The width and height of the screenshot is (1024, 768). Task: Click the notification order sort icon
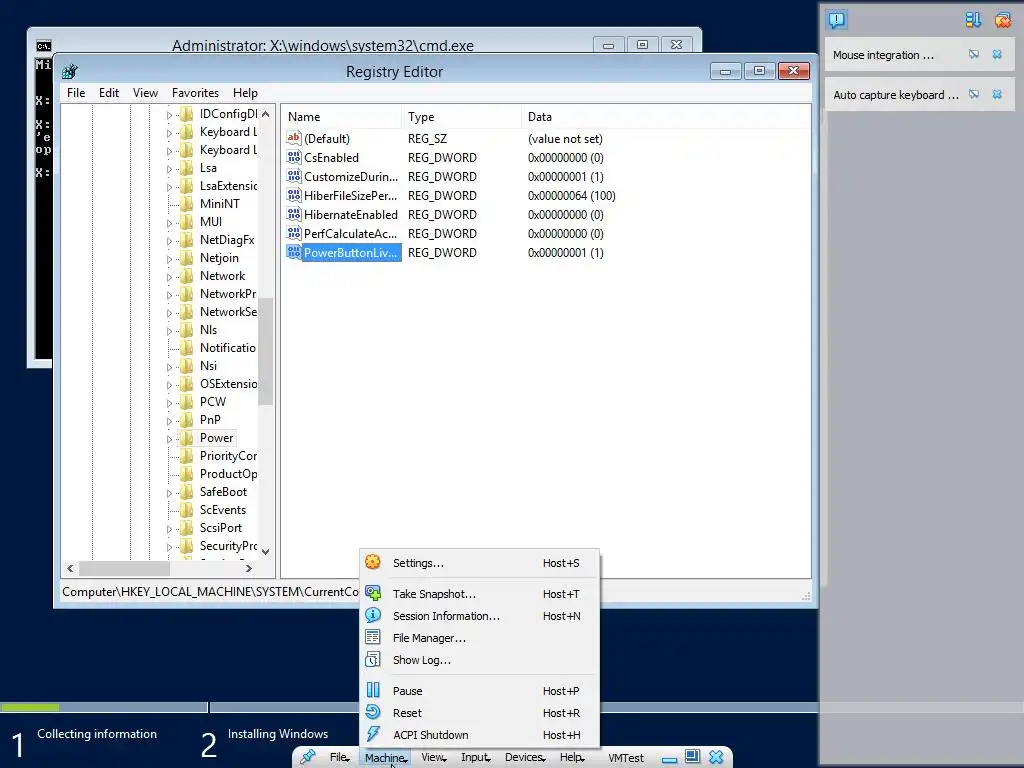tap(973, 20)
